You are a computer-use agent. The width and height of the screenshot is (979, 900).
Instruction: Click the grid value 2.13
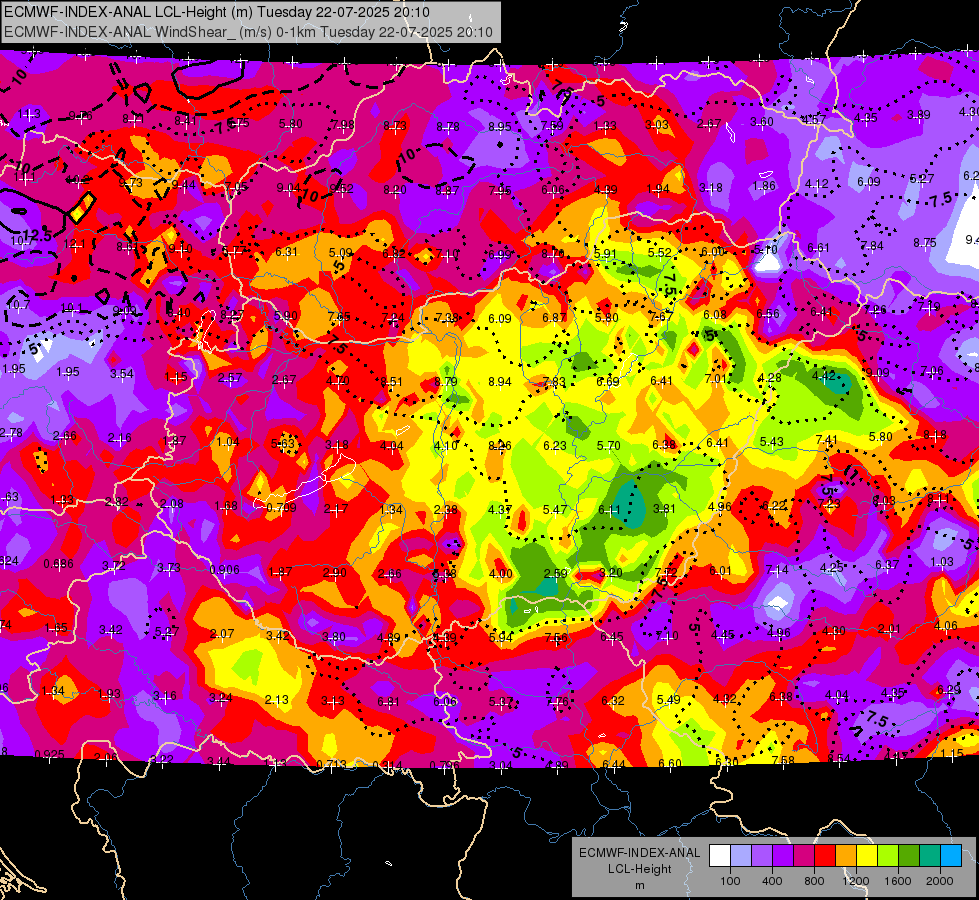[x=277, y=700]
